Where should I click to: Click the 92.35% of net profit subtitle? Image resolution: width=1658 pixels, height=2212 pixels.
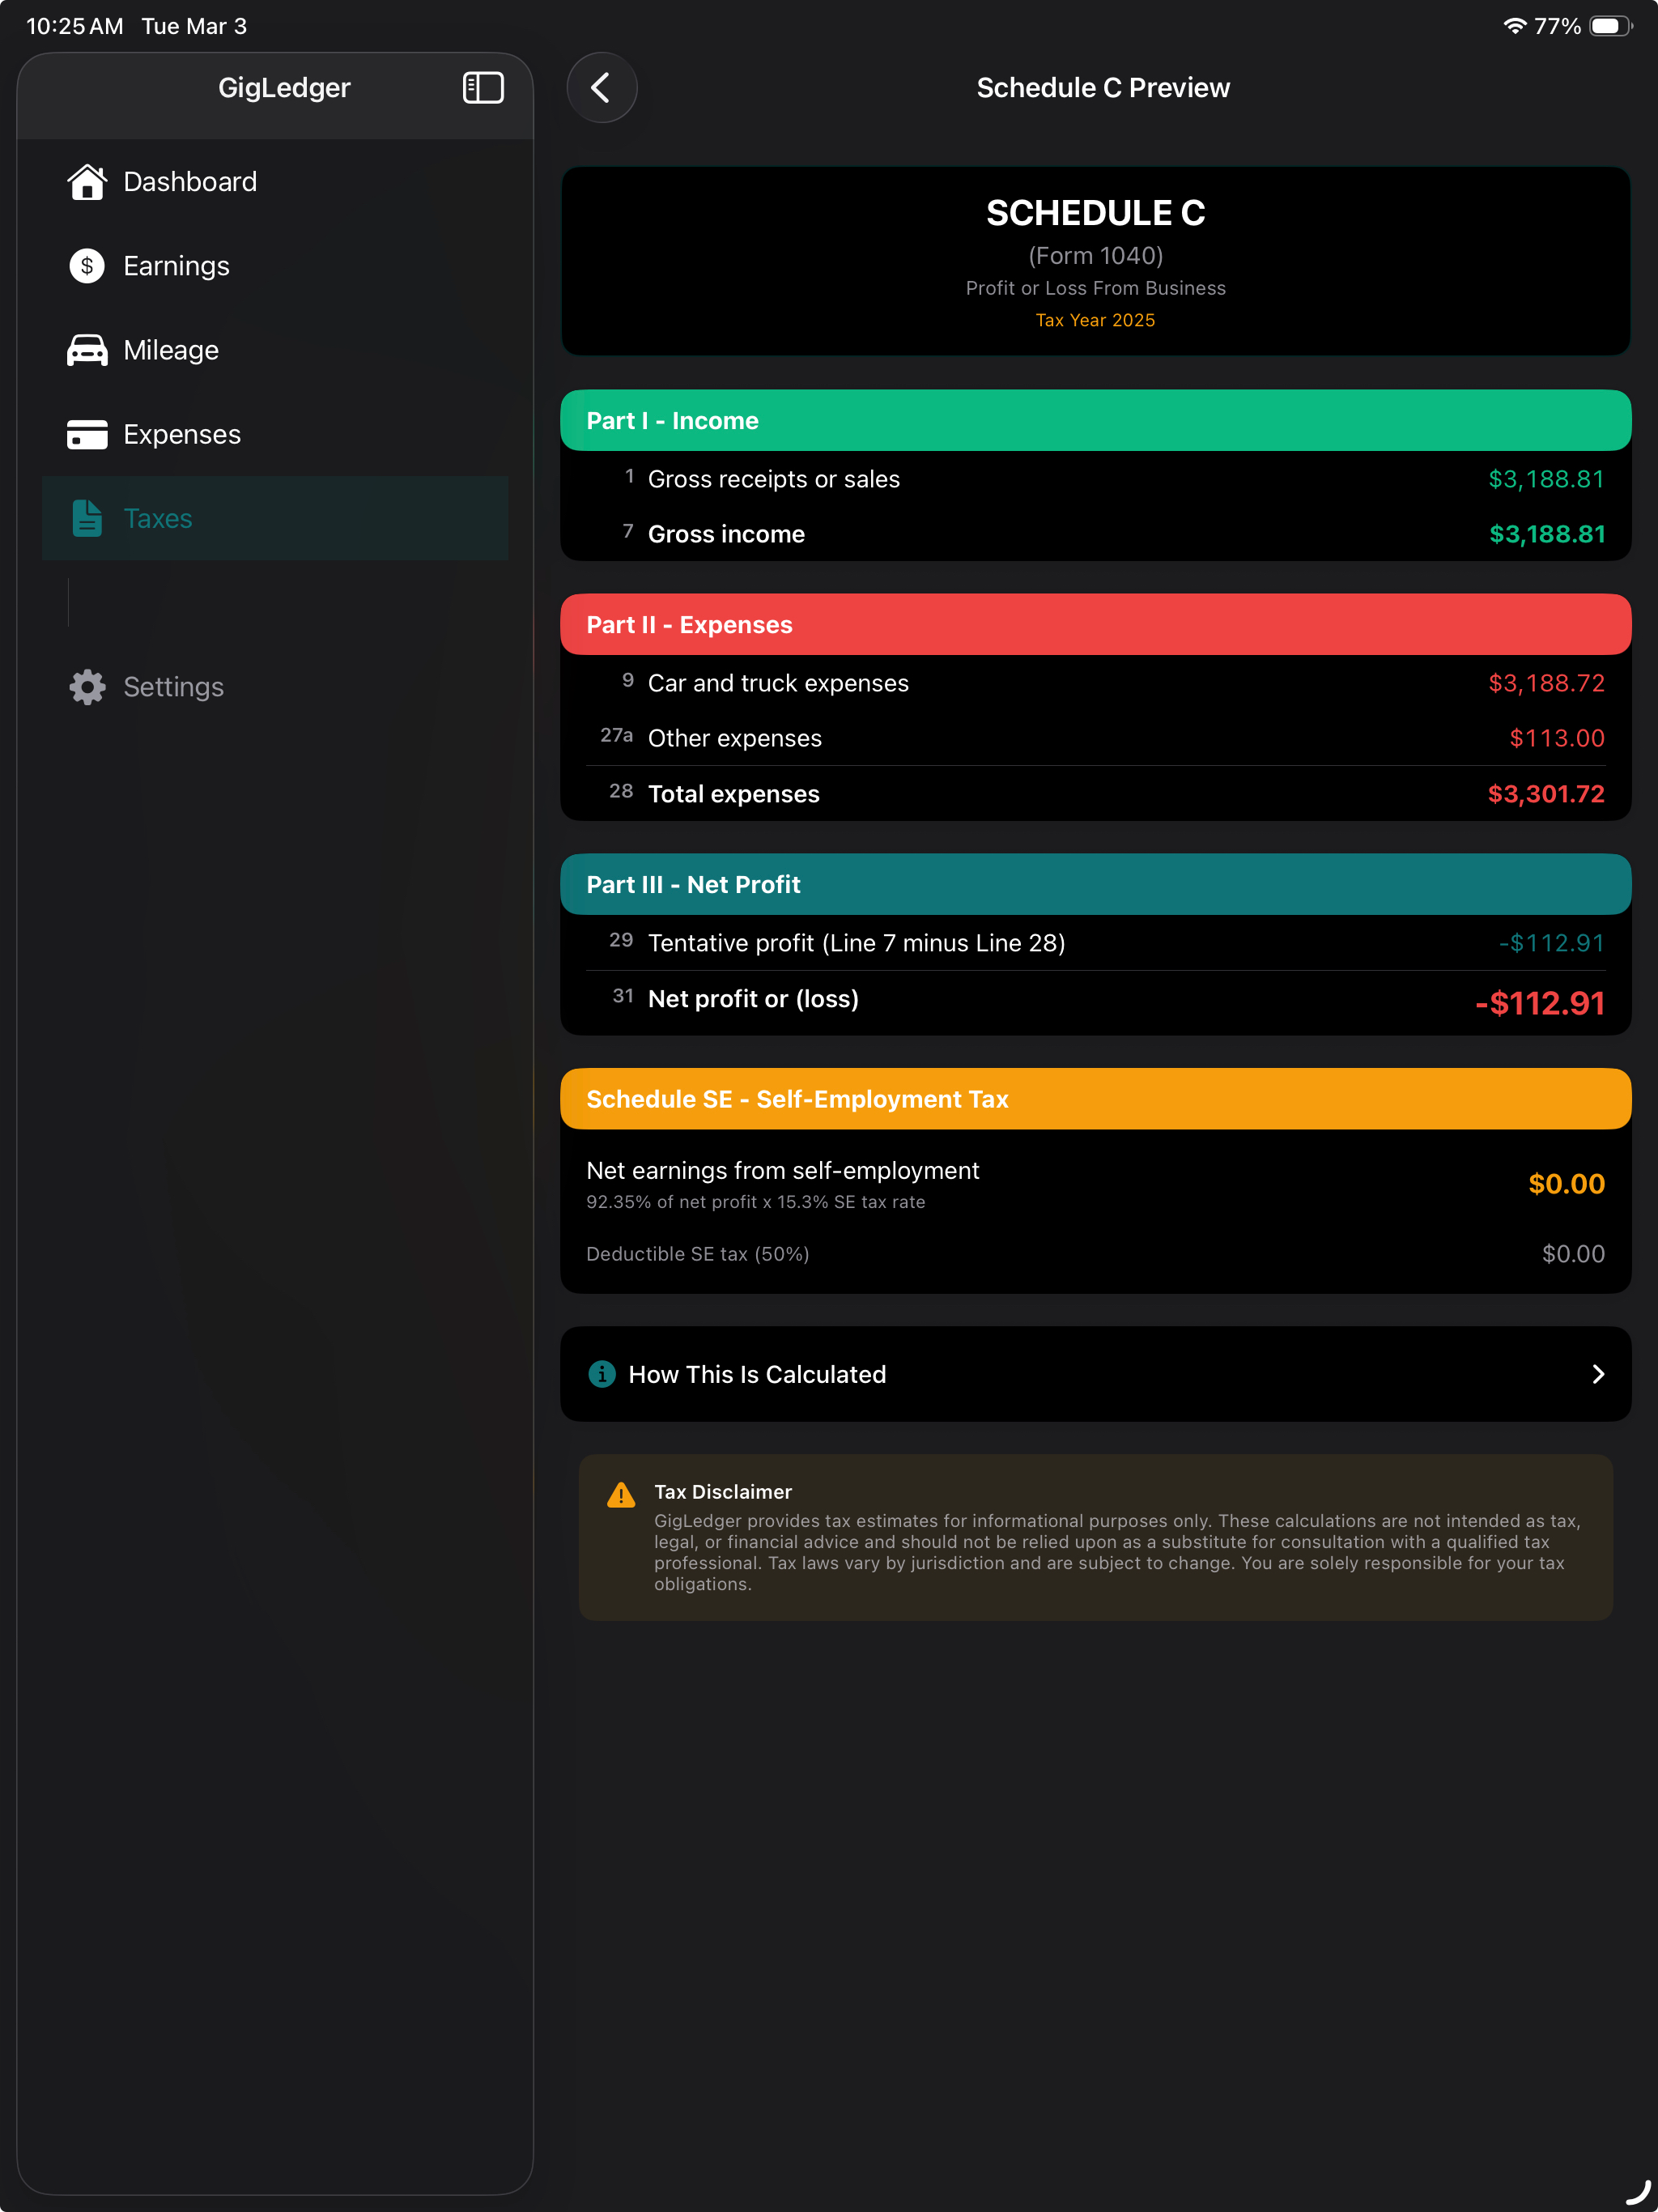point(756,1202)
